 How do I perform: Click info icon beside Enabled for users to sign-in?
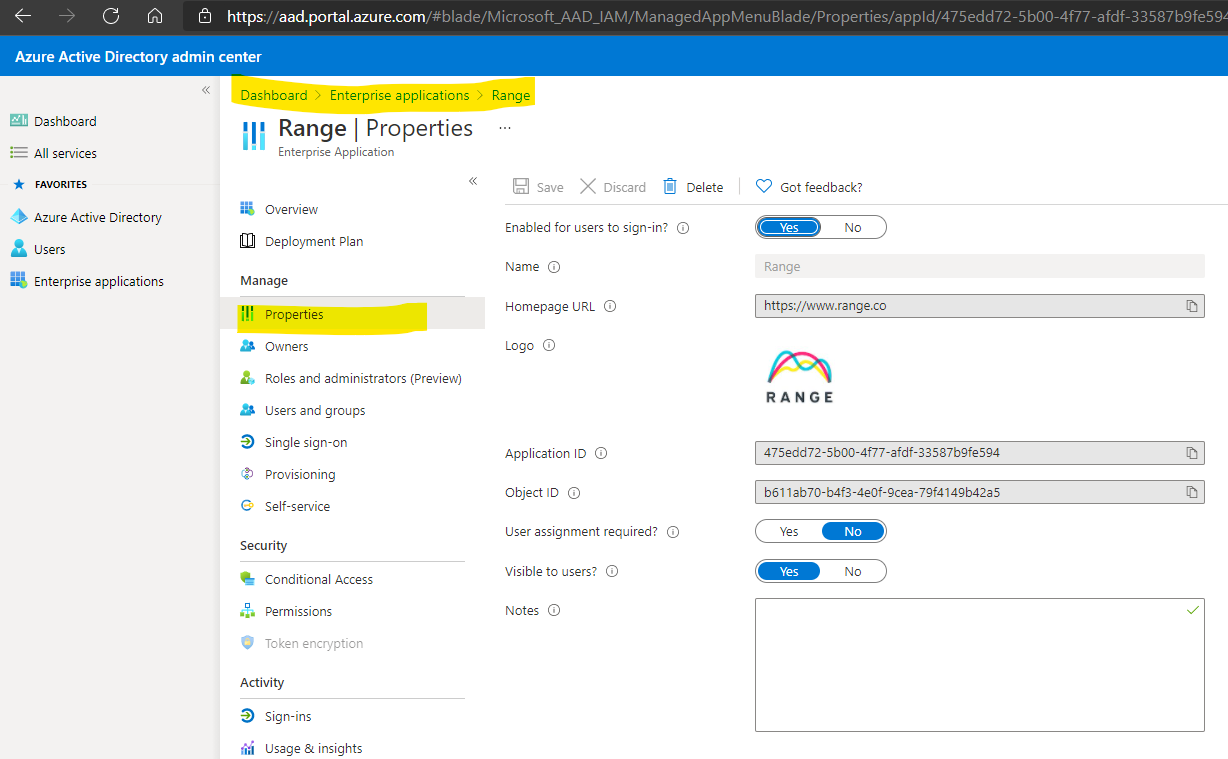tap(683, 228)
